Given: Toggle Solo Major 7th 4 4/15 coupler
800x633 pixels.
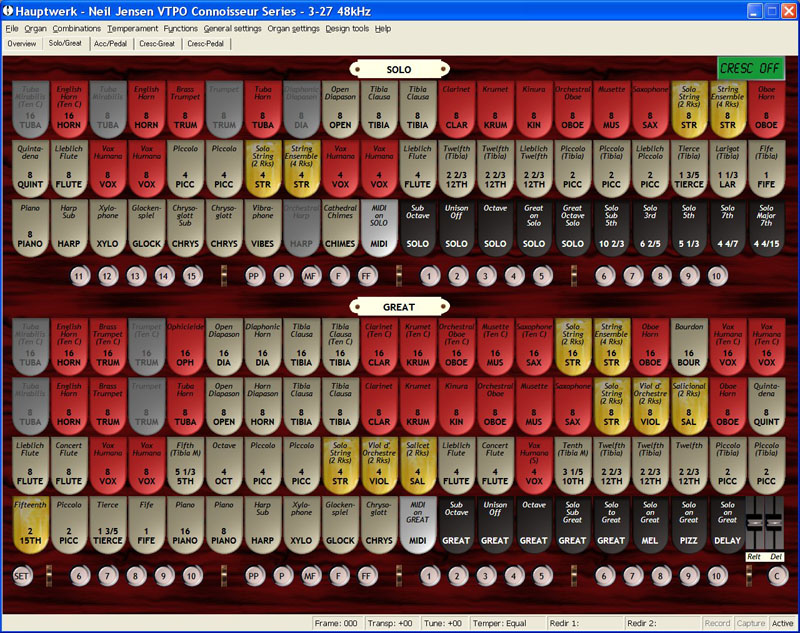Looking at the screenshot, I should tap(766, 227).
